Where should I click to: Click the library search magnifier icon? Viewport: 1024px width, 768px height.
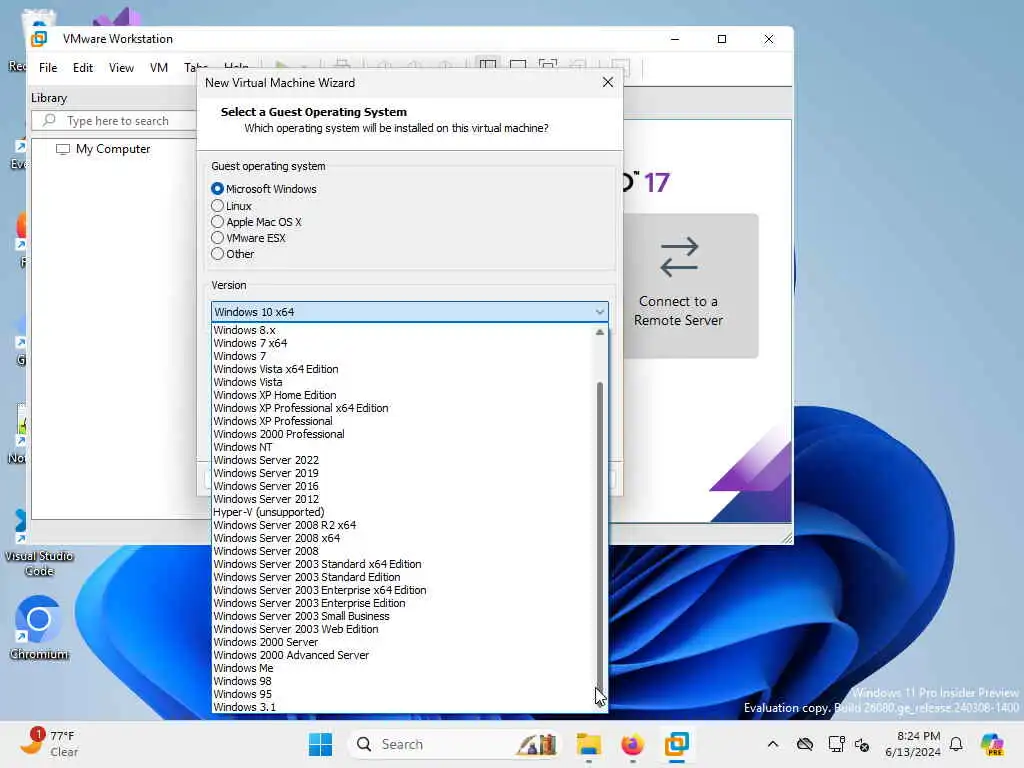tap(49, 120)
